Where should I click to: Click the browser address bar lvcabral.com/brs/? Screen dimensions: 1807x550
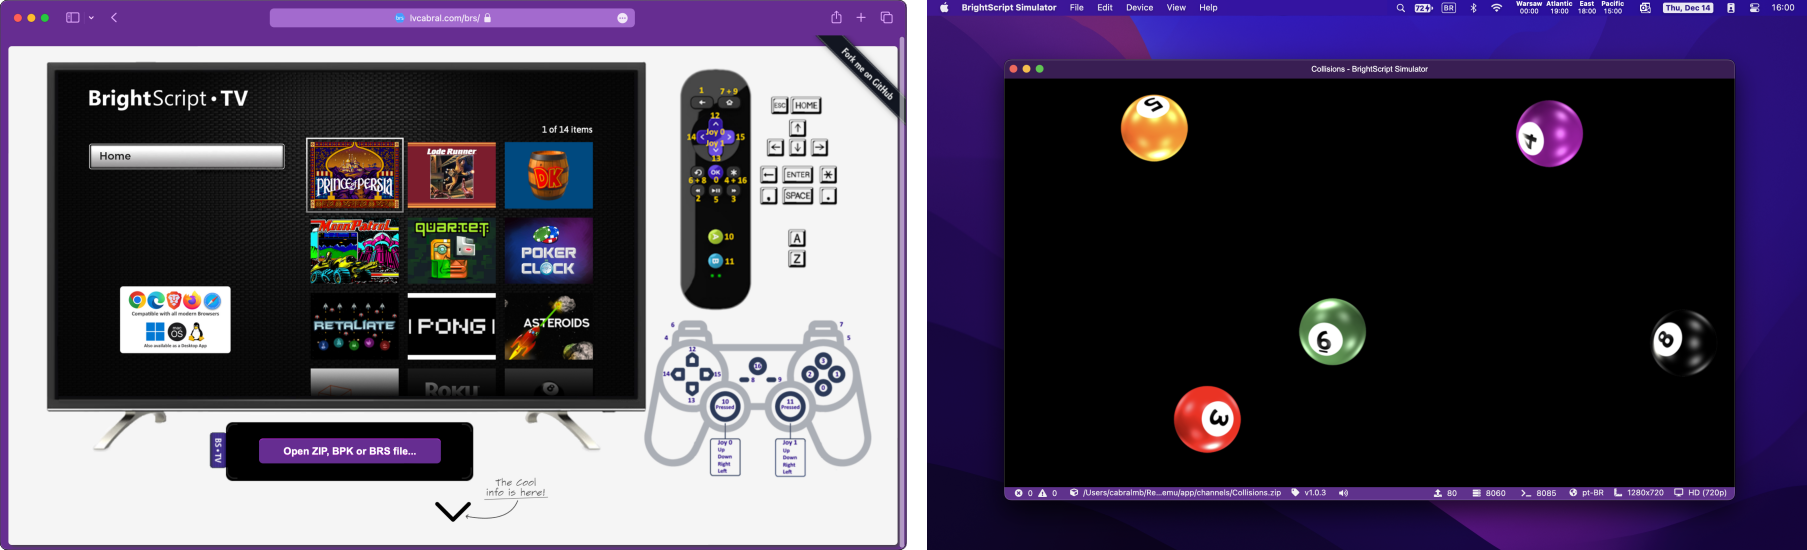(452, 18)
